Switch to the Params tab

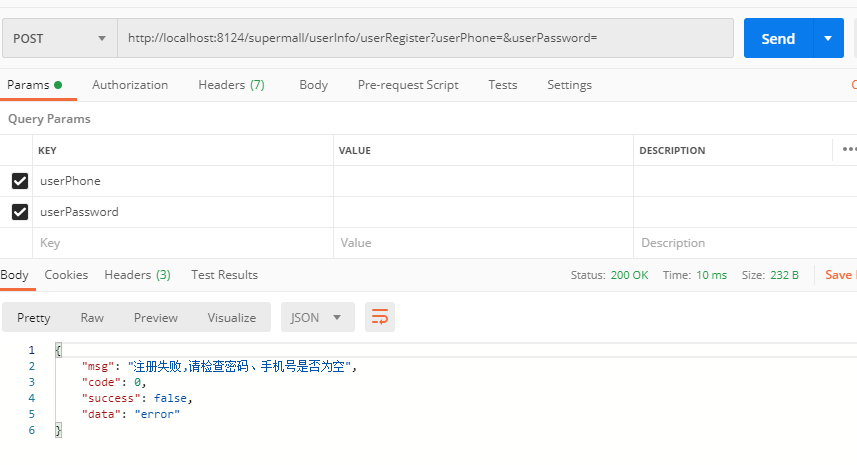pyautogui.click(x=34, y=85)
